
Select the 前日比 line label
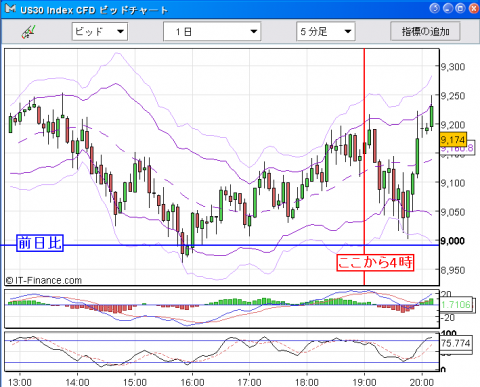coord(40,243)
